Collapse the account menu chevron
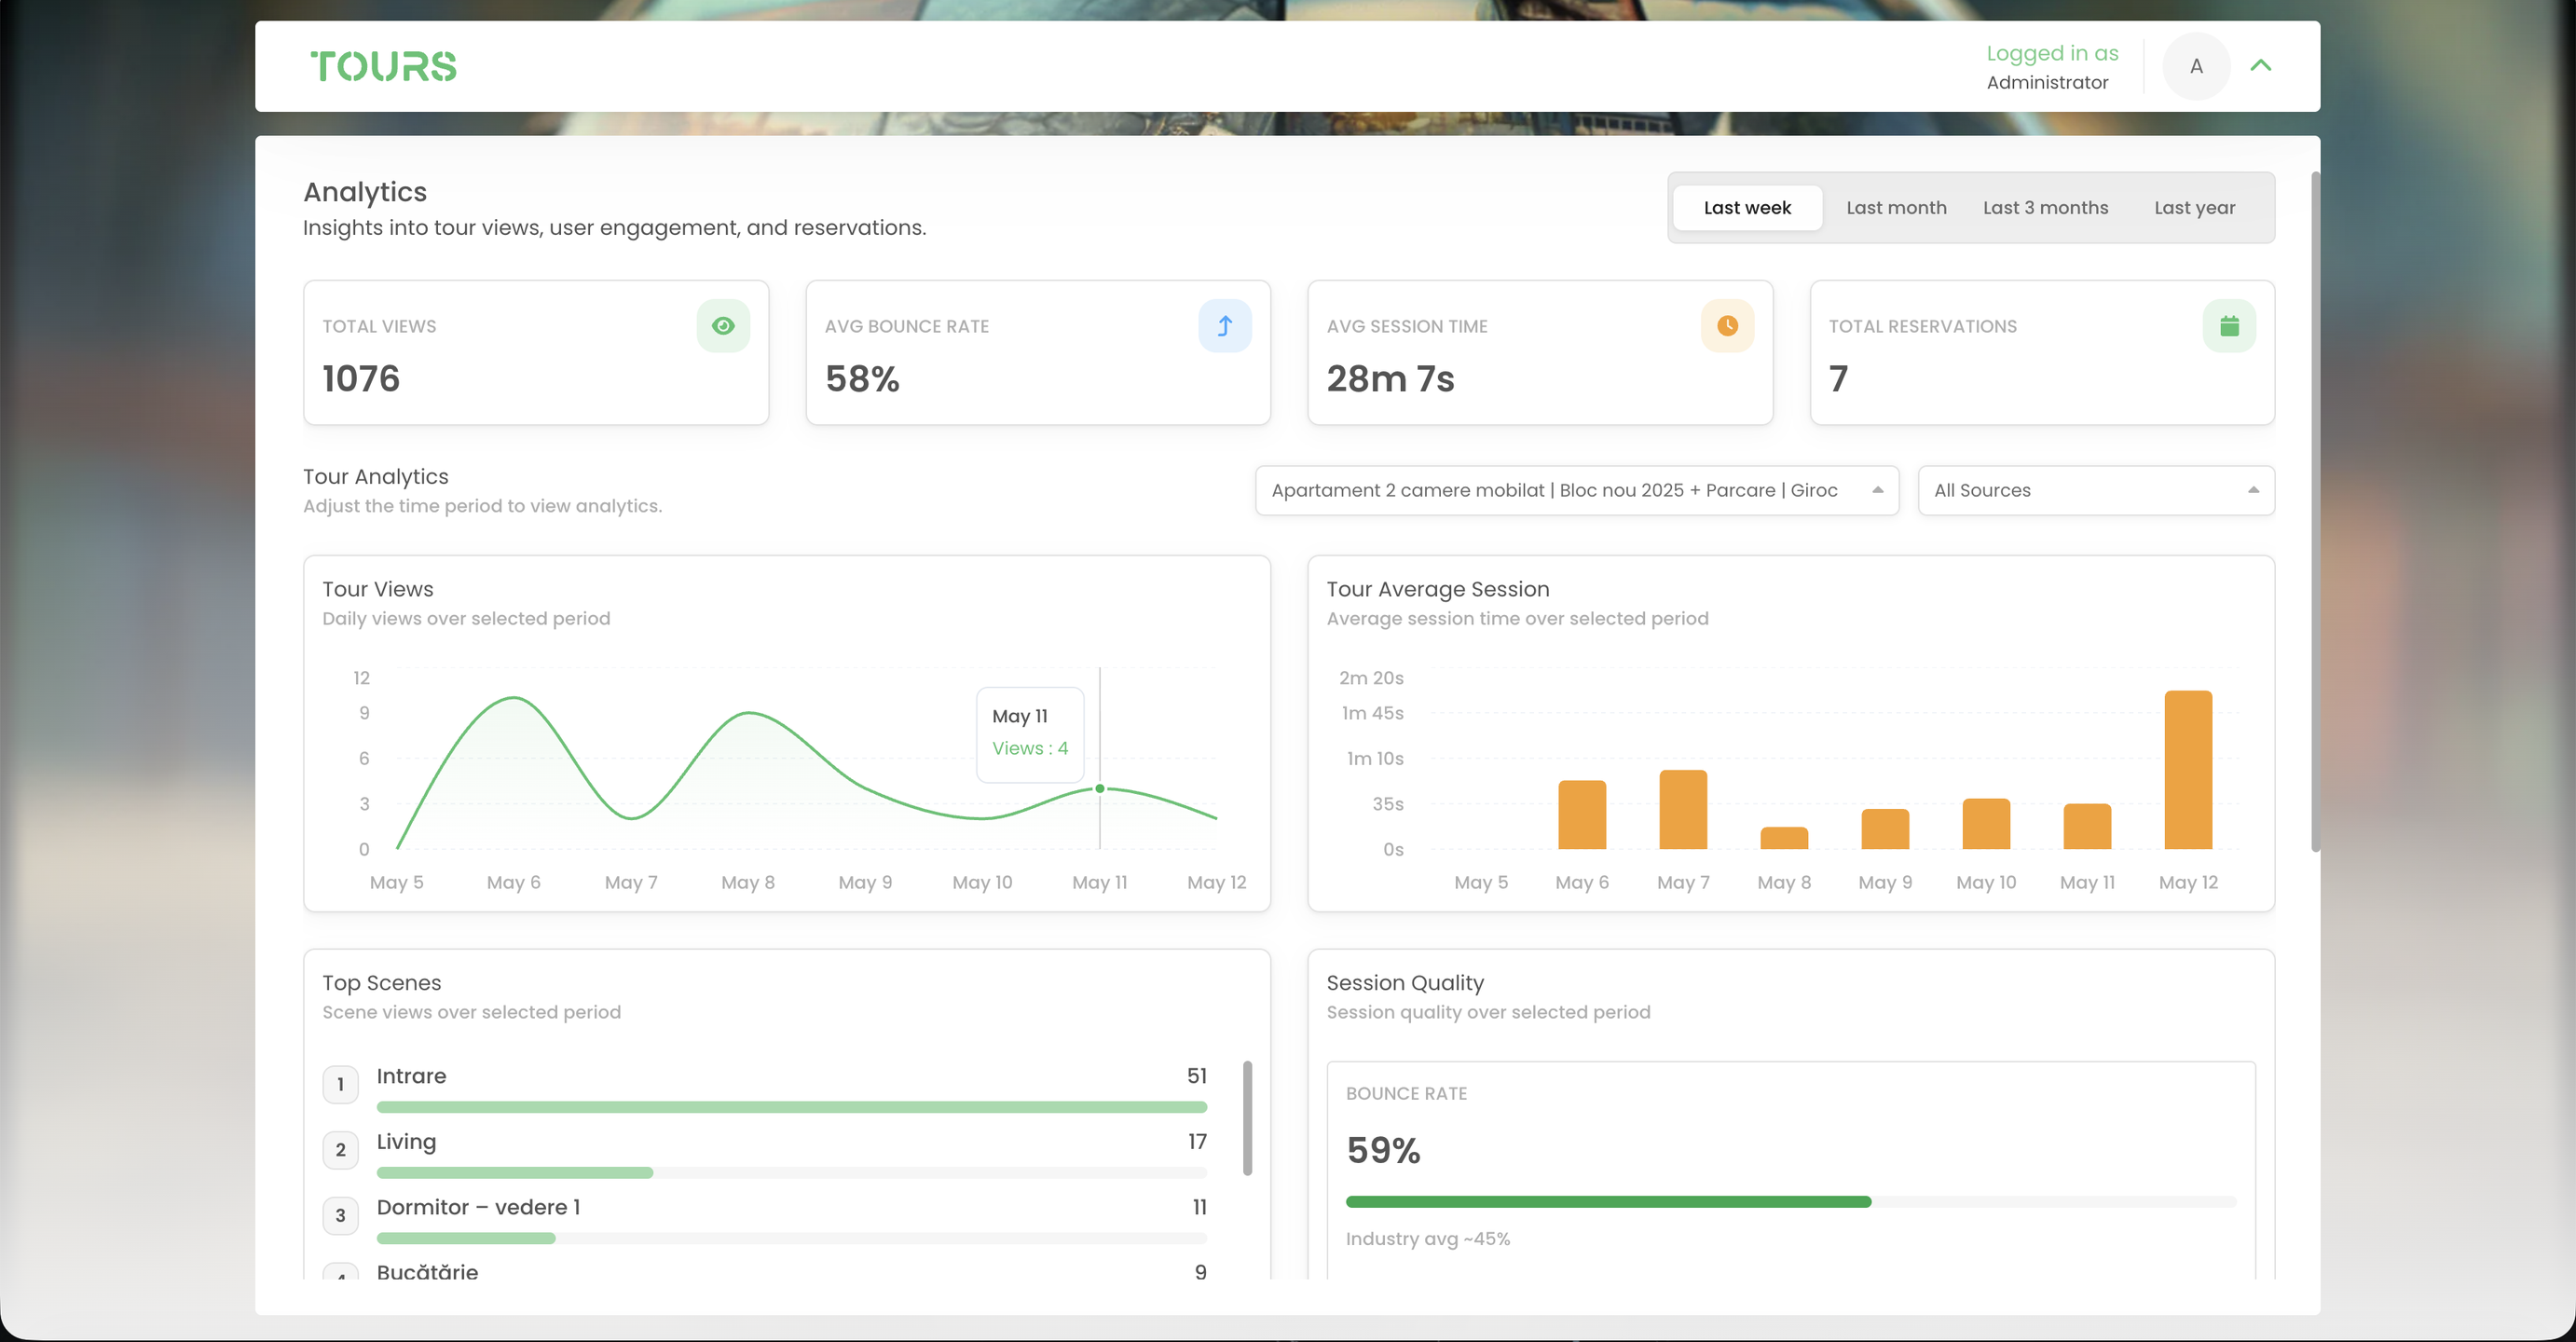 point(2261,66)
